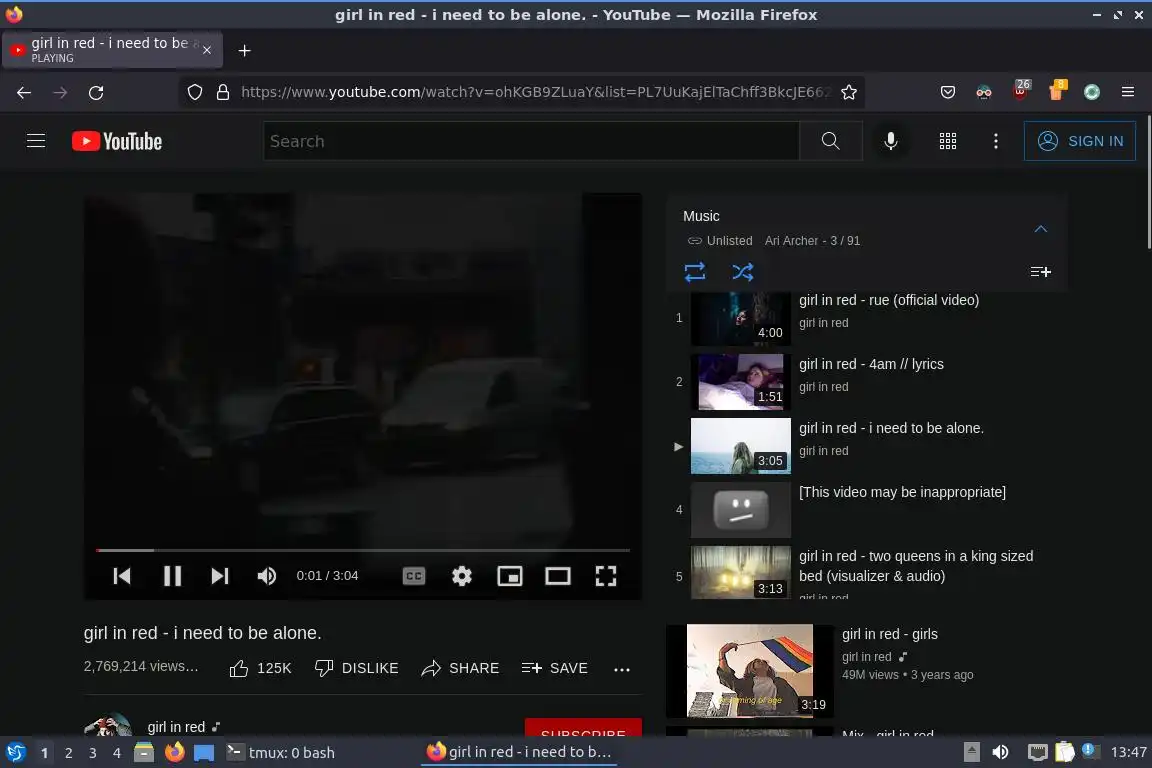Close the girl in red tab
Image resolution: width=1152 pixels, height=768 pixels.
(207, 50)
